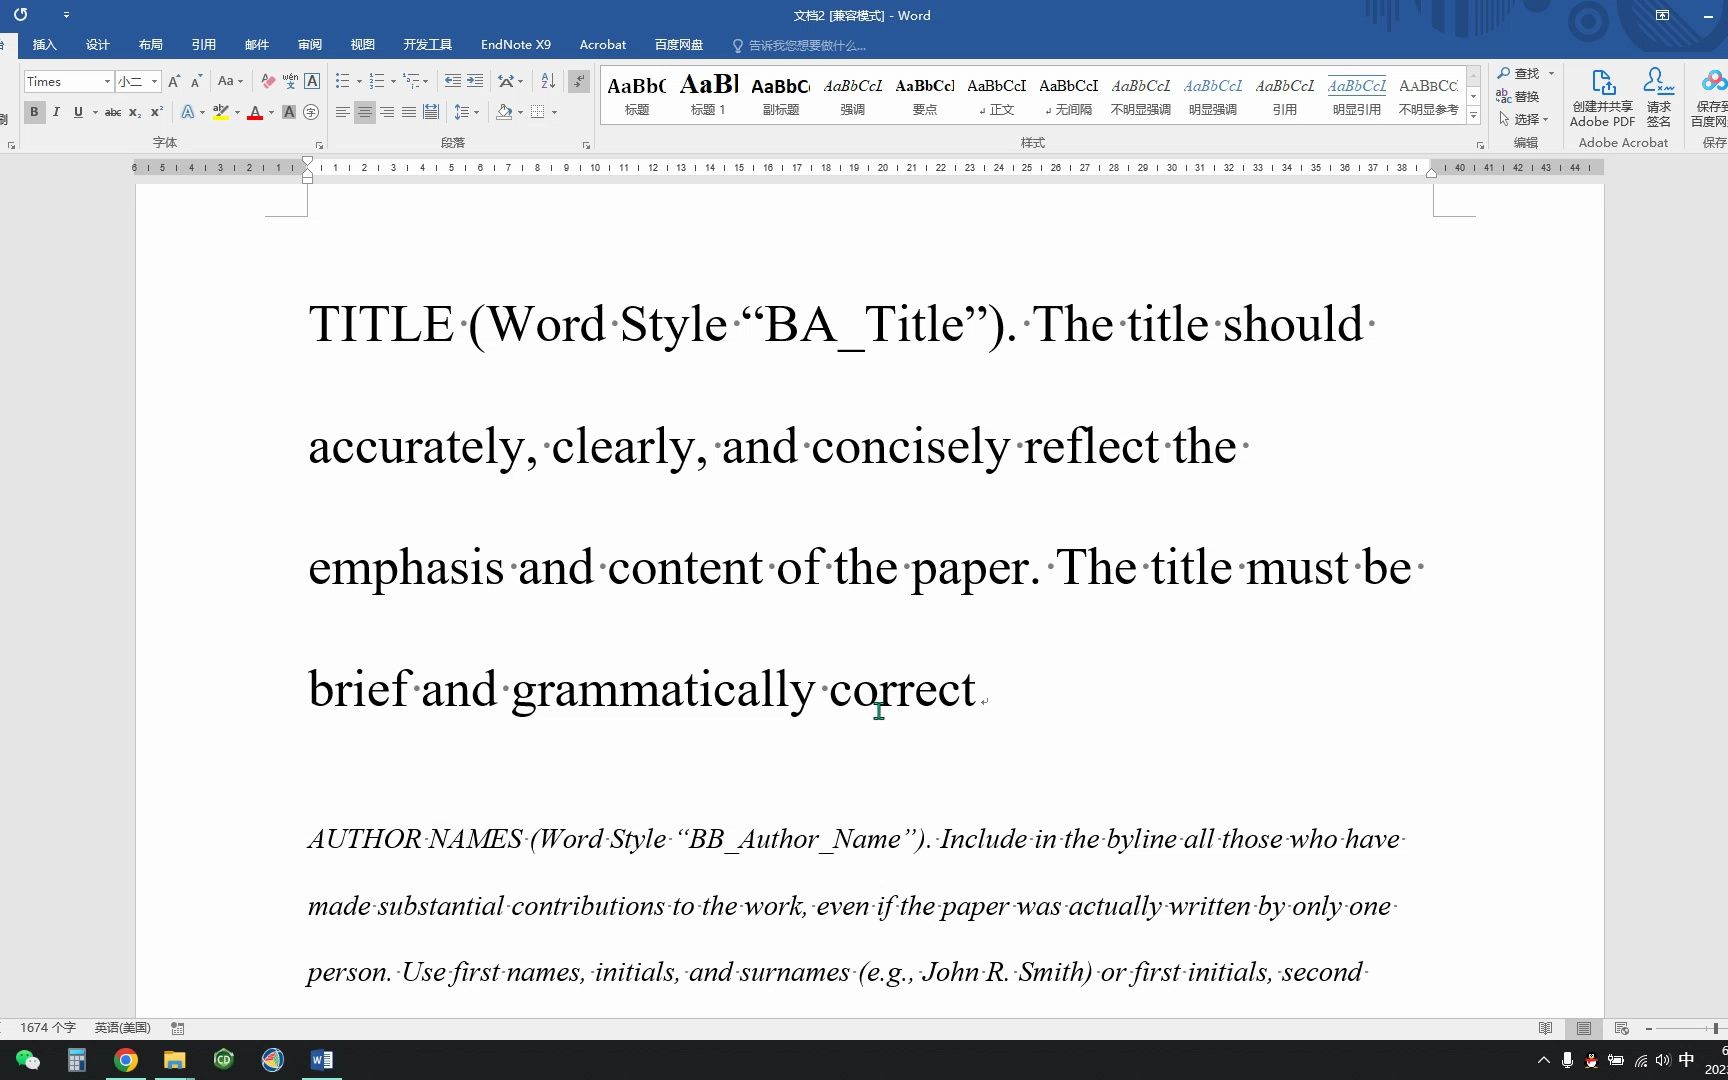Shrink font size with smaller A icon
1728x1080 pixels.
pyautogui.click(x=196, y=81)
